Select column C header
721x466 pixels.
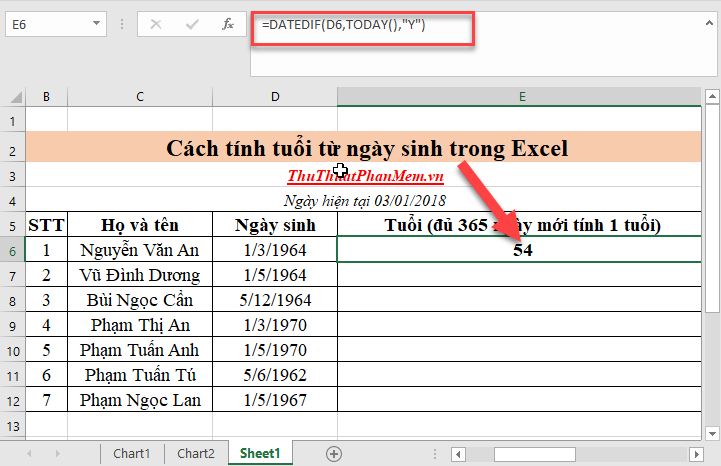point(140,97)
